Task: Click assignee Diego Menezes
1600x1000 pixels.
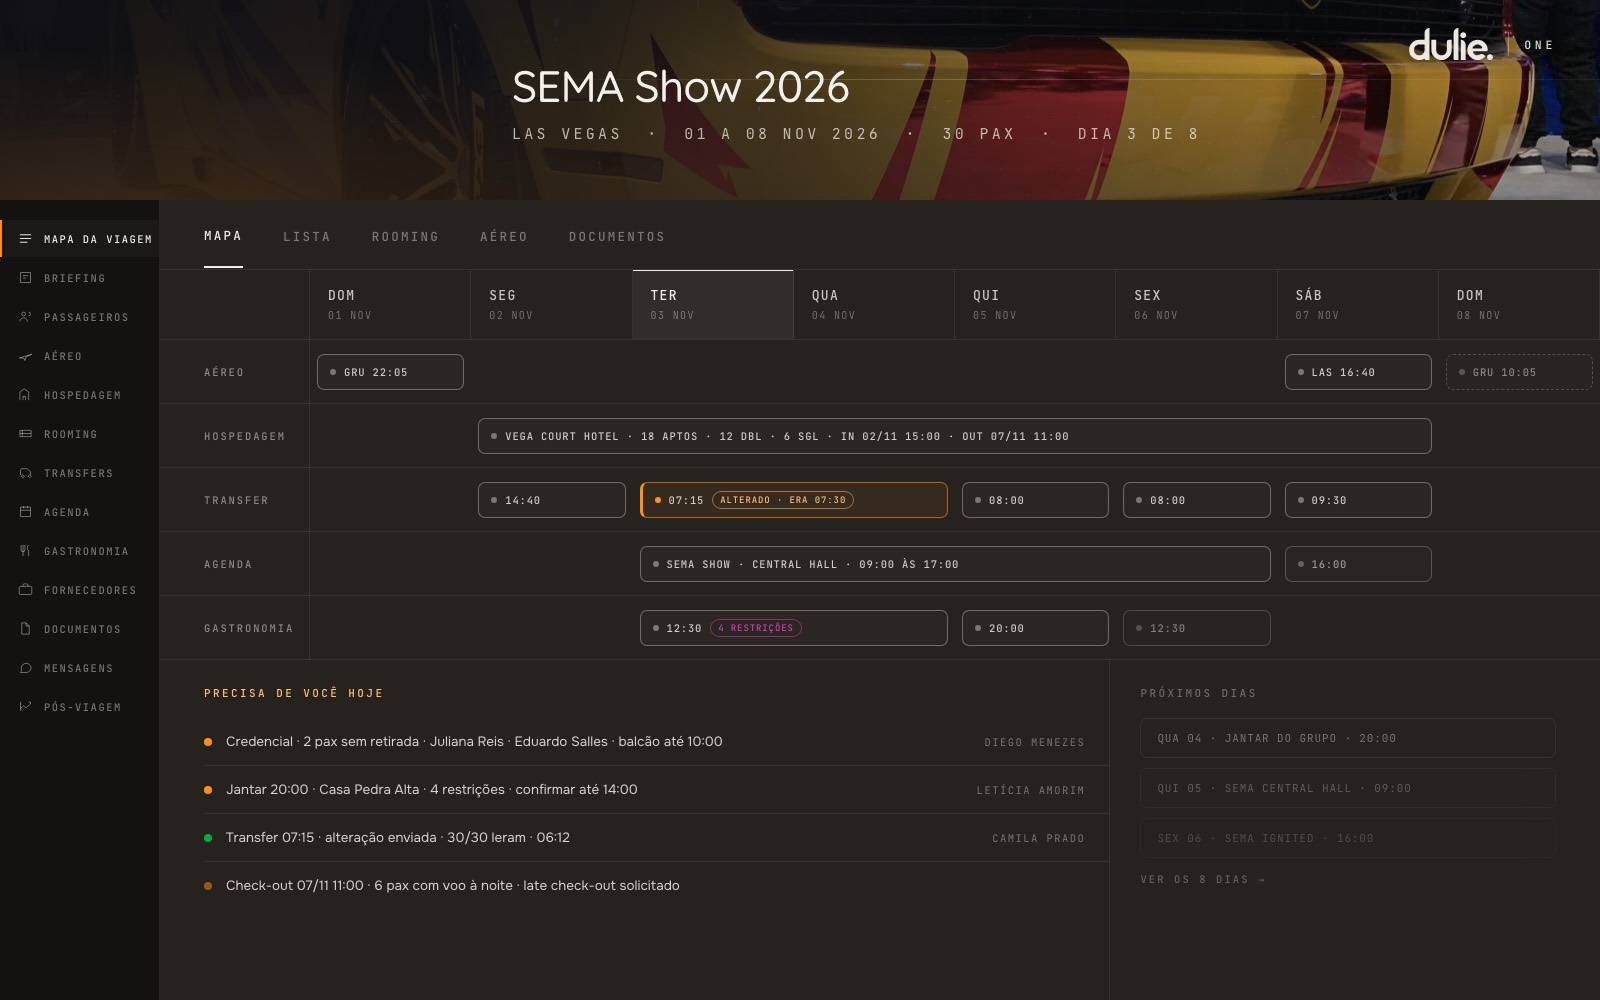Action: [1034, 742]
